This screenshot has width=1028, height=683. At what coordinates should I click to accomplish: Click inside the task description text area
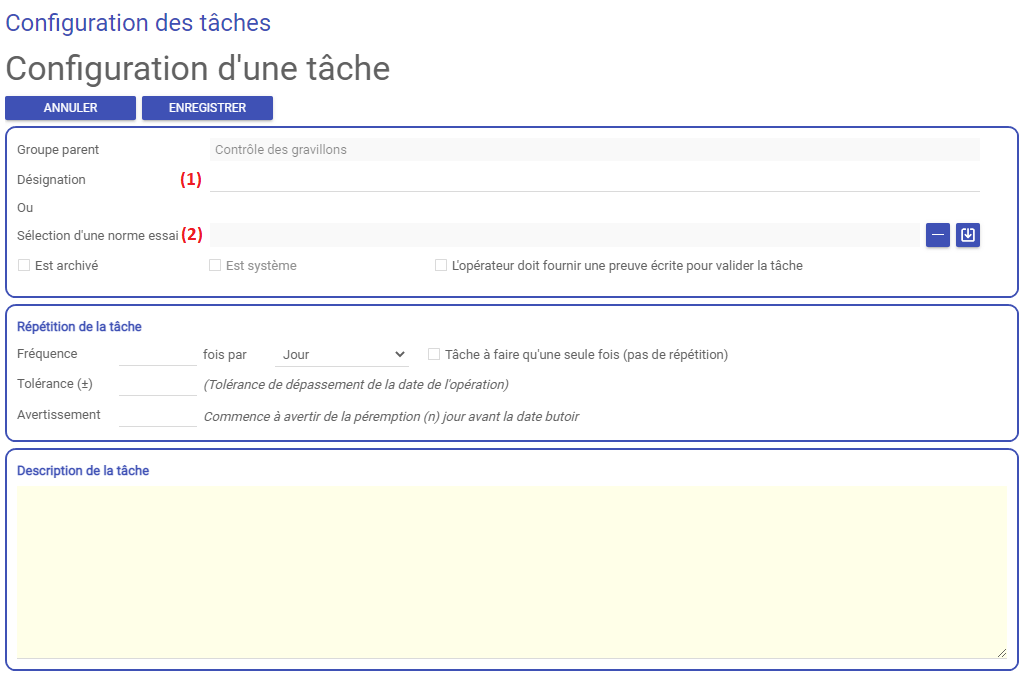click(511, 572)
